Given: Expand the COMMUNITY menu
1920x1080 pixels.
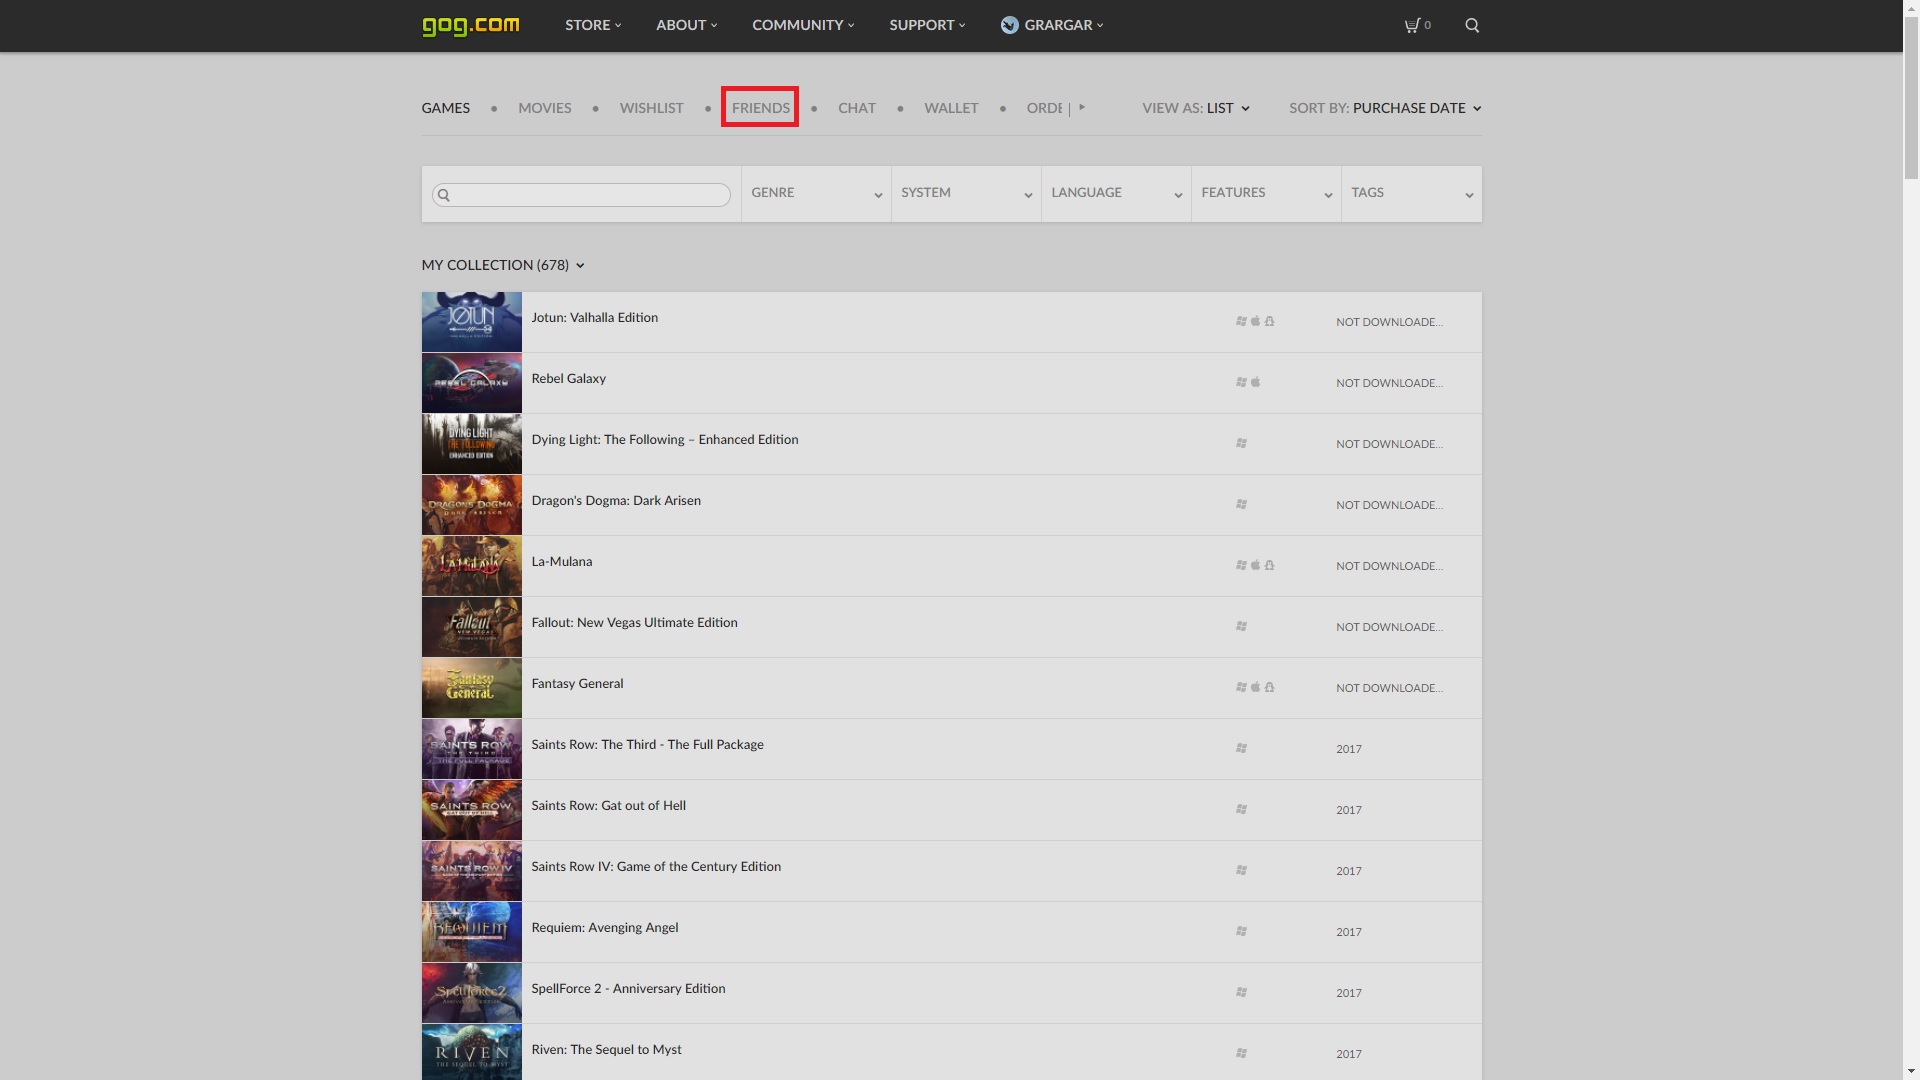Looking at the screenshot, I should [803, 25].
